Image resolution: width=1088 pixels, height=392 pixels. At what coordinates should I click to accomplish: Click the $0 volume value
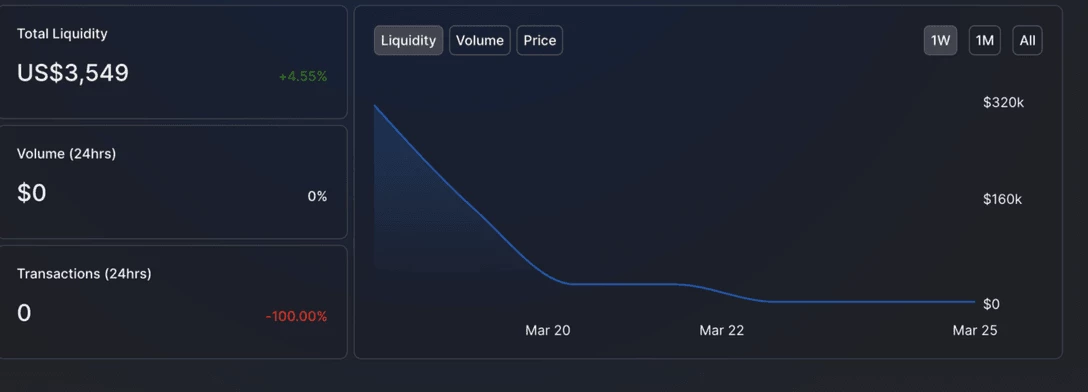(x=31, y=193)
